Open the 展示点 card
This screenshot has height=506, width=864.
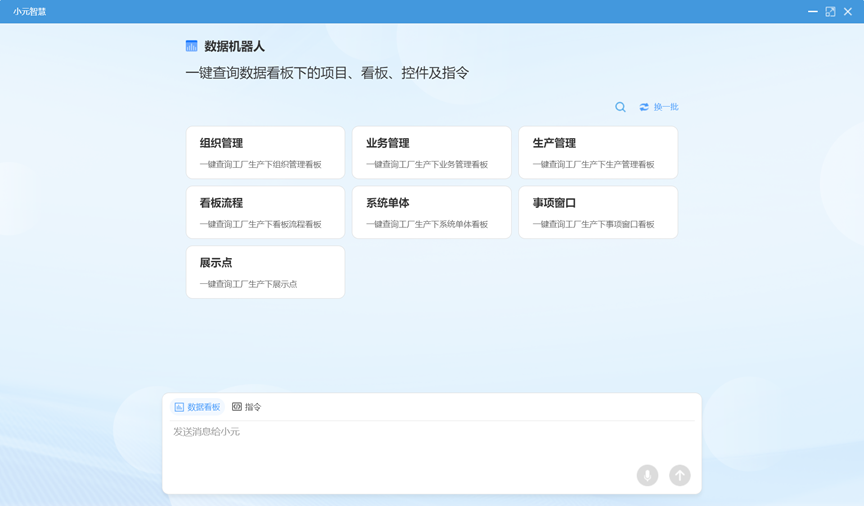pos(265,272)
